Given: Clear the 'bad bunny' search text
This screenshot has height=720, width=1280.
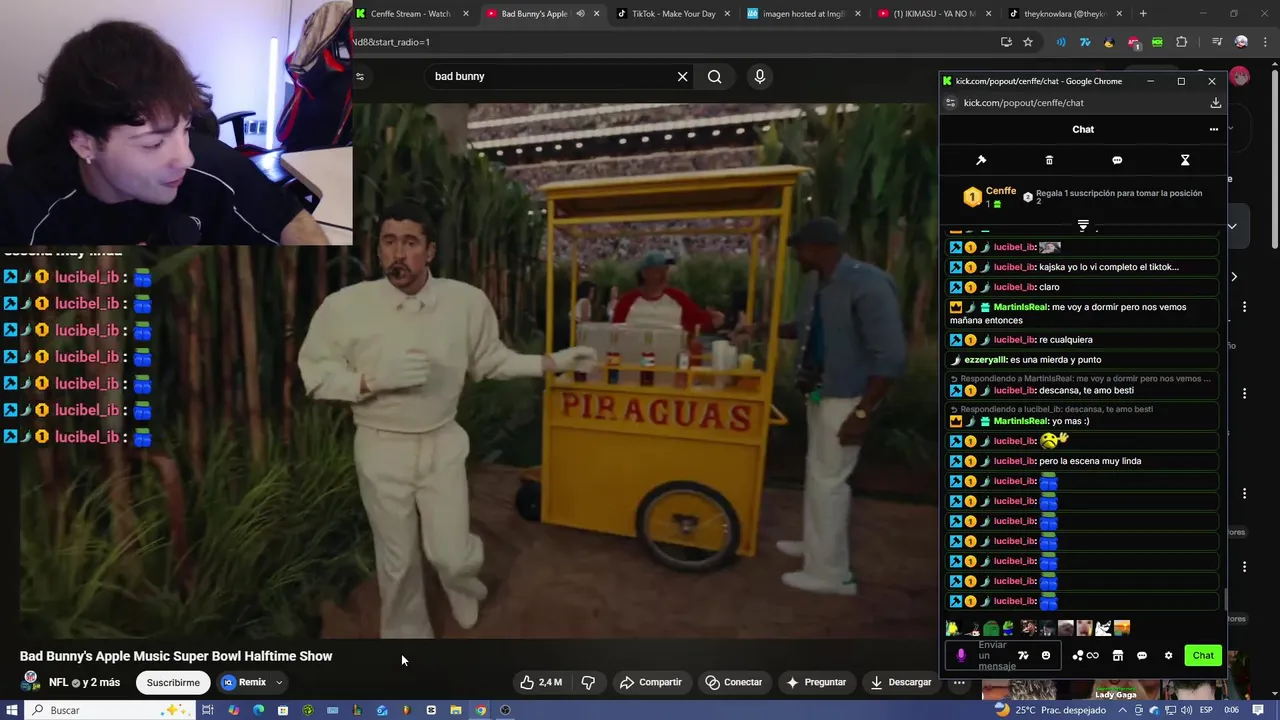Looking at the screenshot, I should point(683,76).
